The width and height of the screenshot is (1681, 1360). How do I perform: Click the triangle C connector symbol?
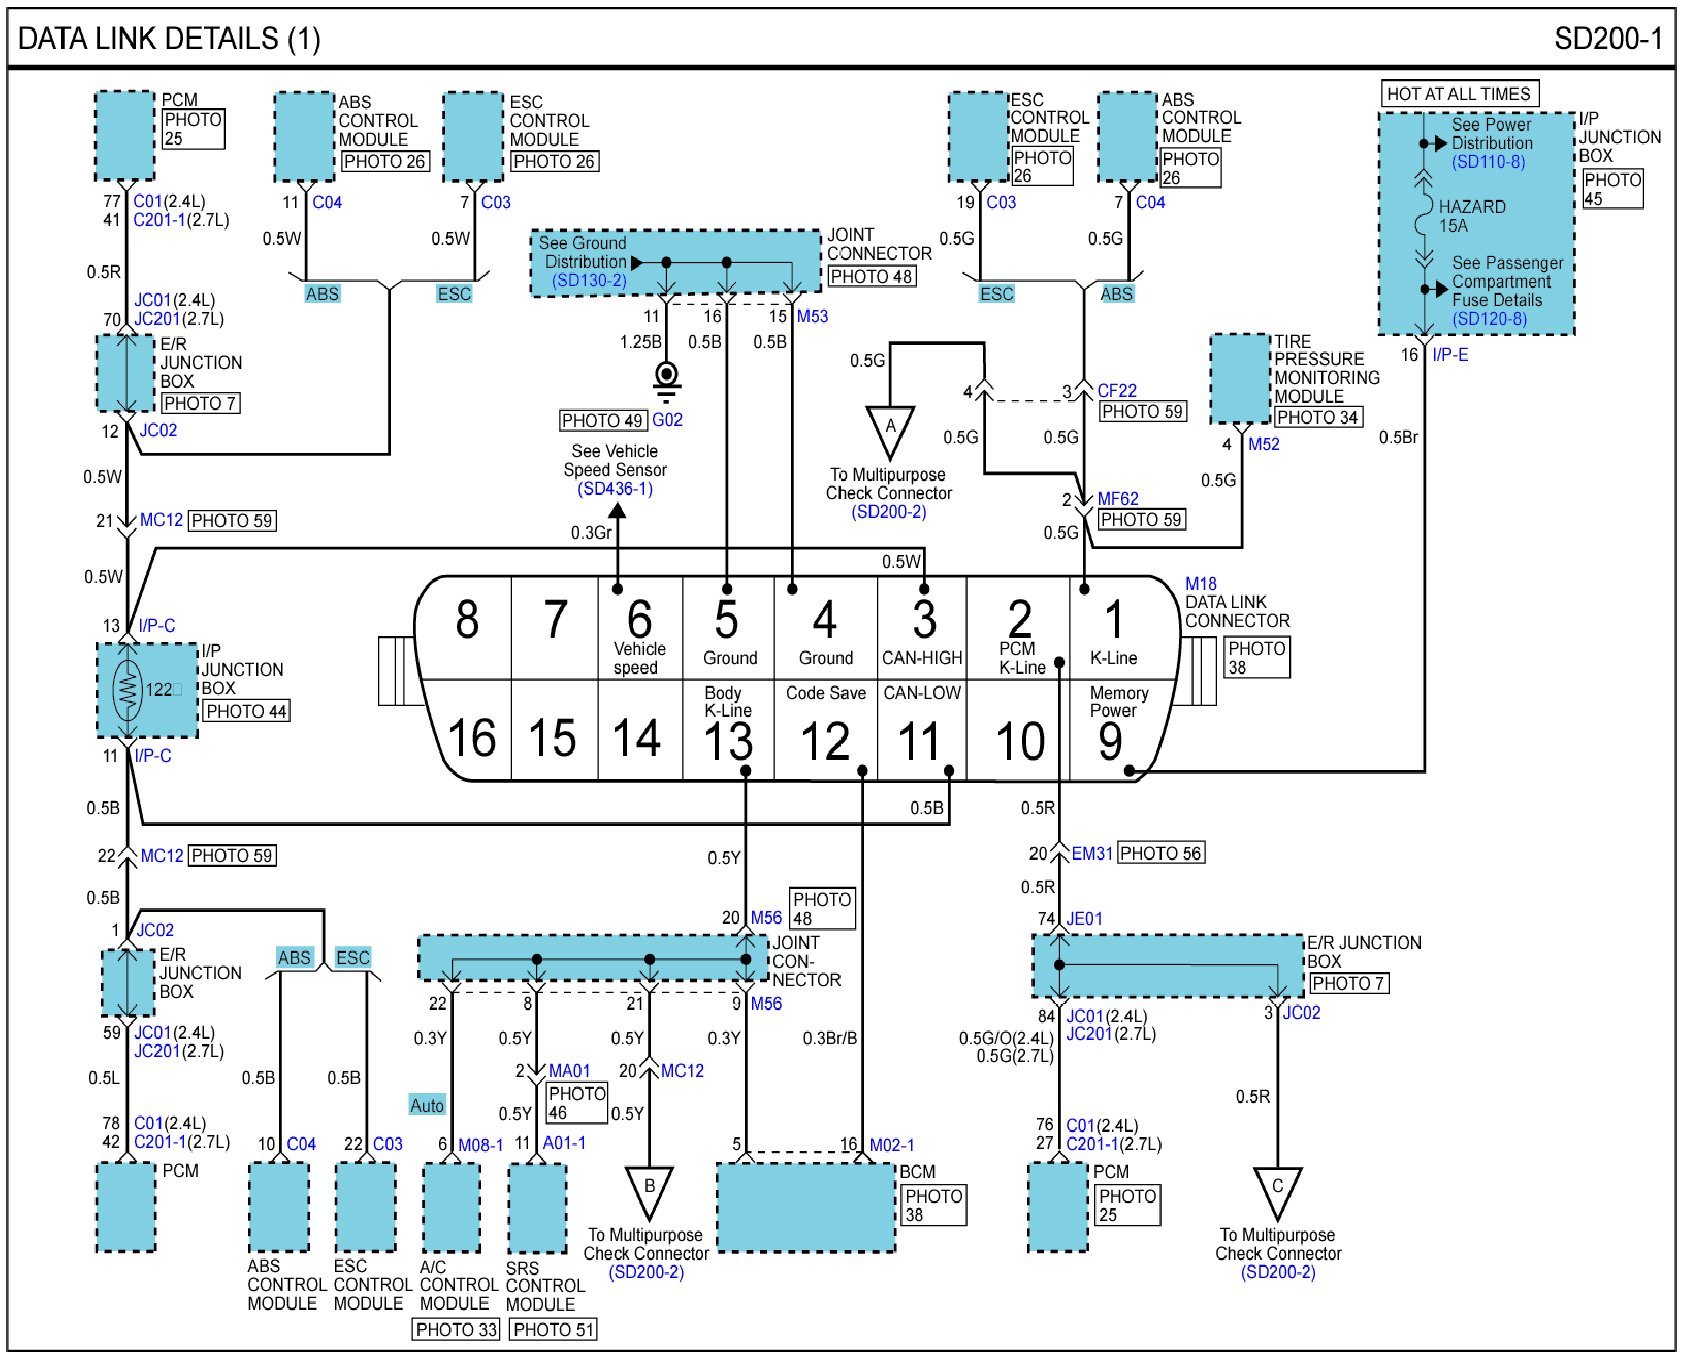tap(1277, 1190)
